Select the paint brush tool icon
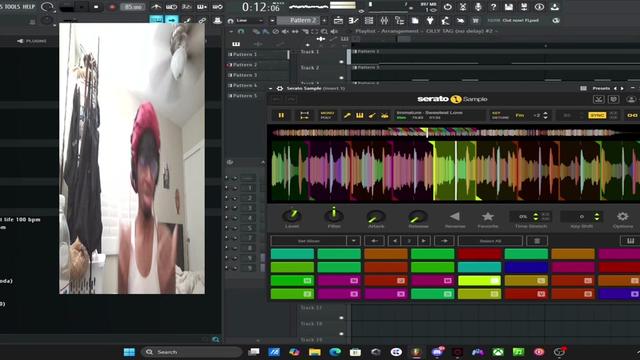 click(187, 20)
